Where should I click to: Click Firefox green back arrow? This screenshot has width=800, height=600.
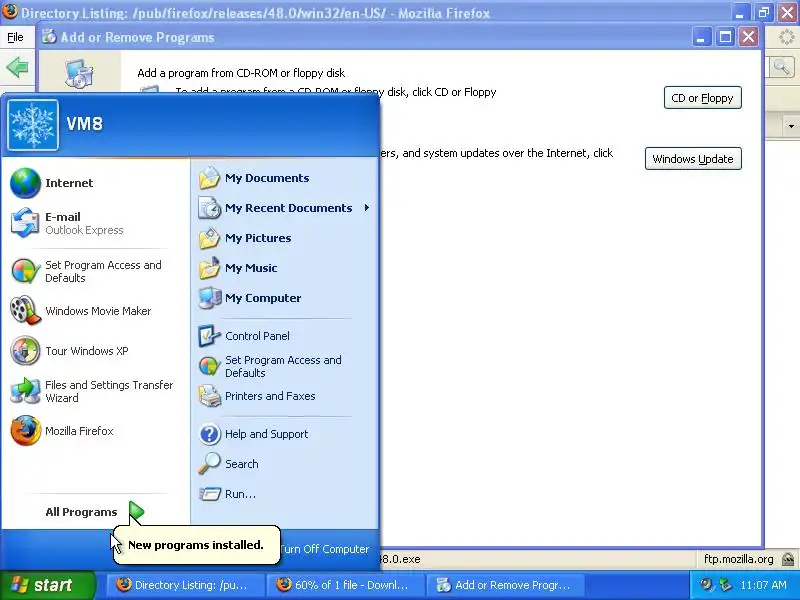[17, 67]
